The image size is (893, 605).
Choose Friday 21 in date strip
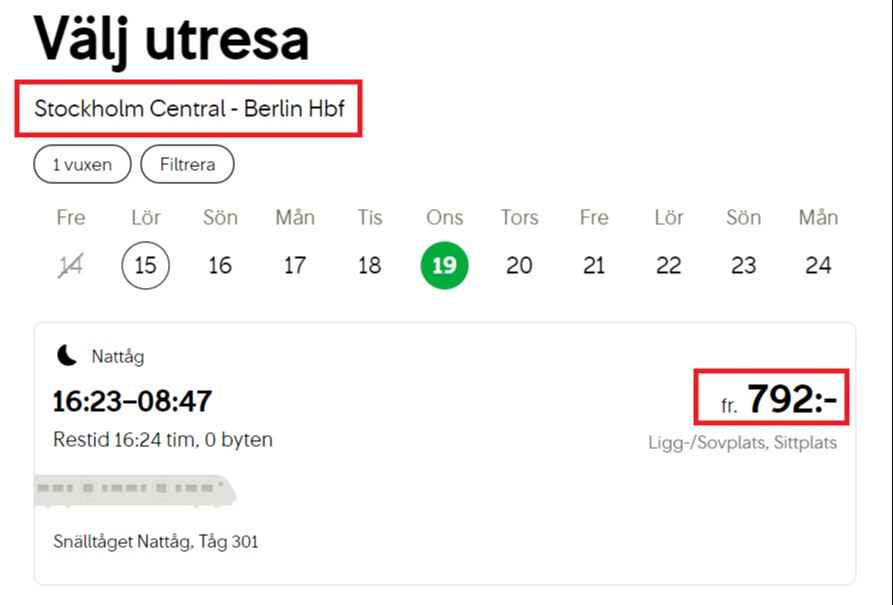594,266
